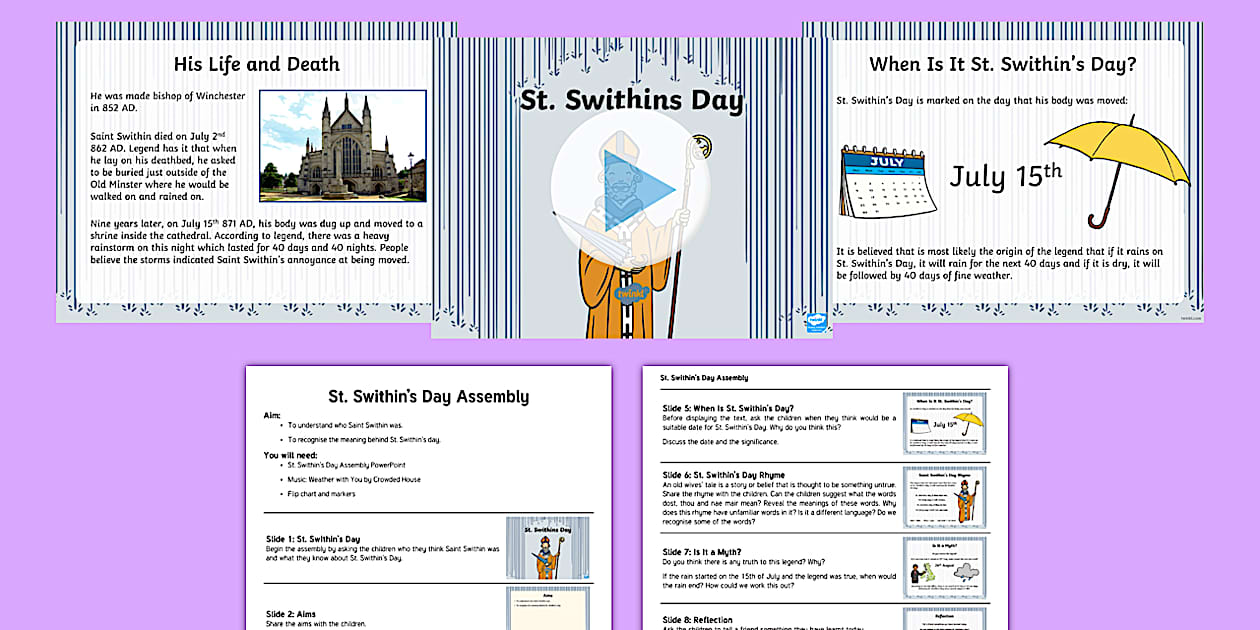This screenshot has width=1260, height=630.
Task: Open the Slide 2 Aims thumbnail
Action: point(547,608)
